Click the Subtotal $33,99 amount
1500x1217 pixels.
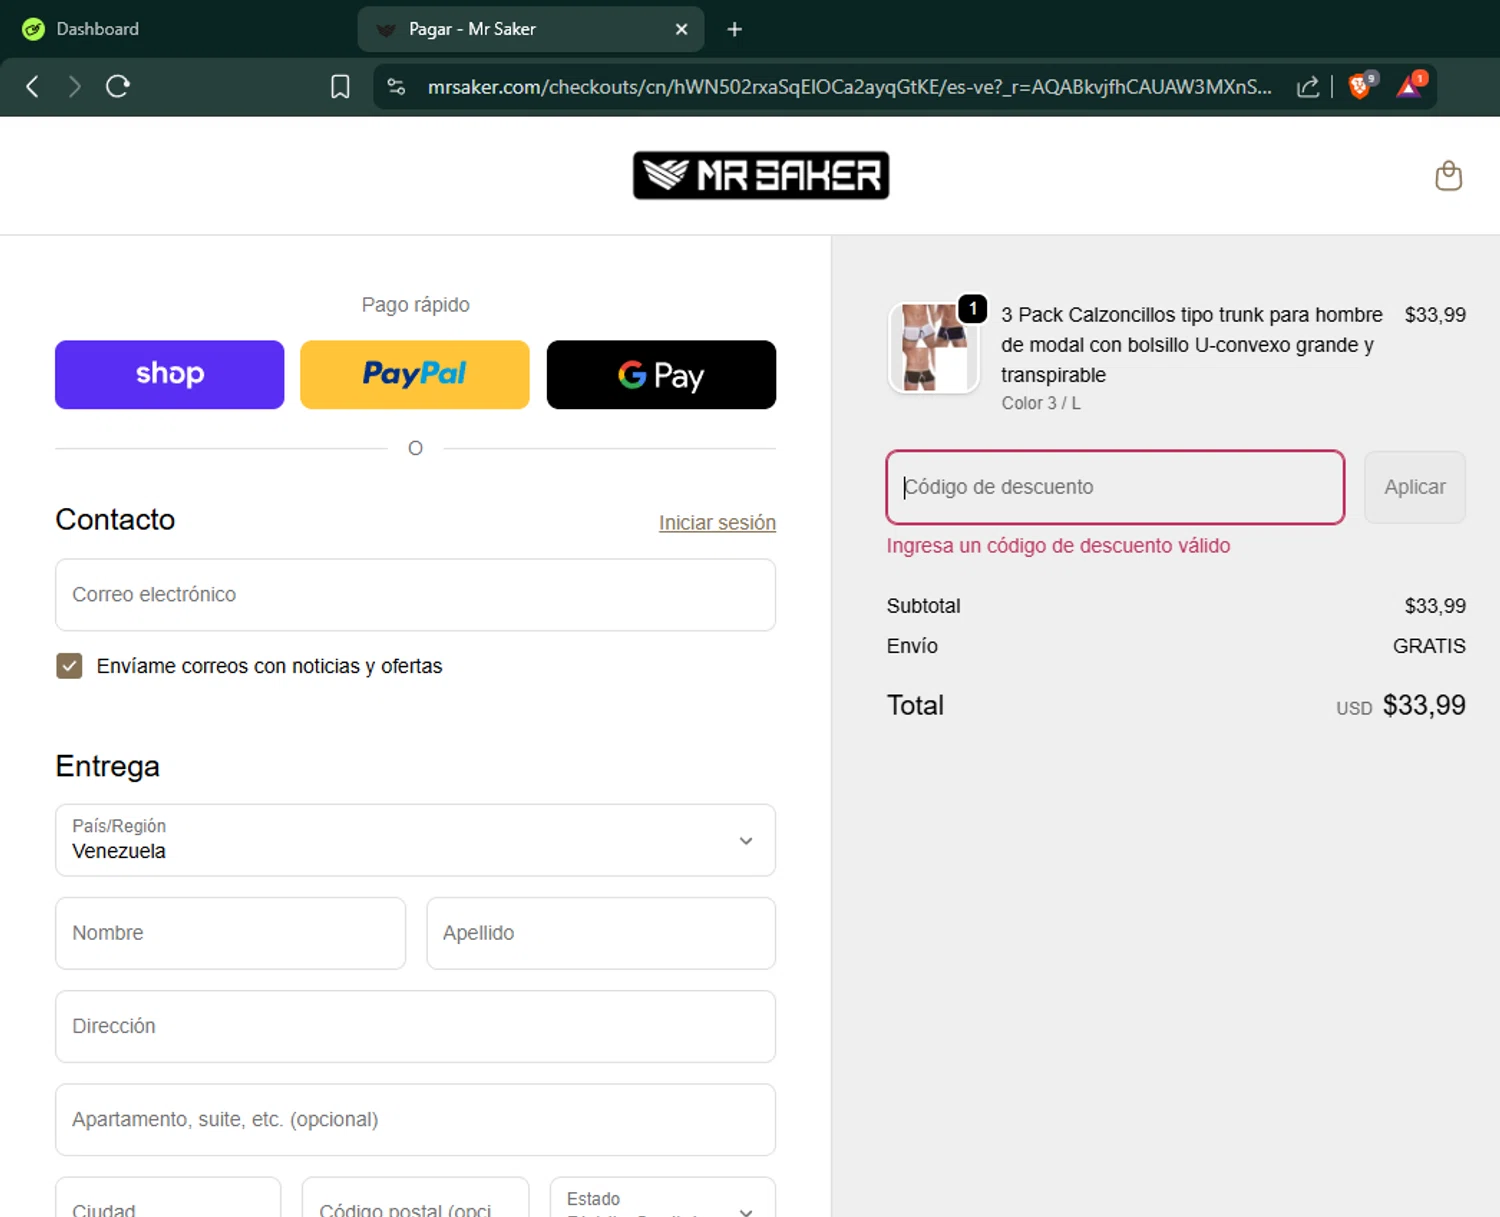tap(1435, 606)
